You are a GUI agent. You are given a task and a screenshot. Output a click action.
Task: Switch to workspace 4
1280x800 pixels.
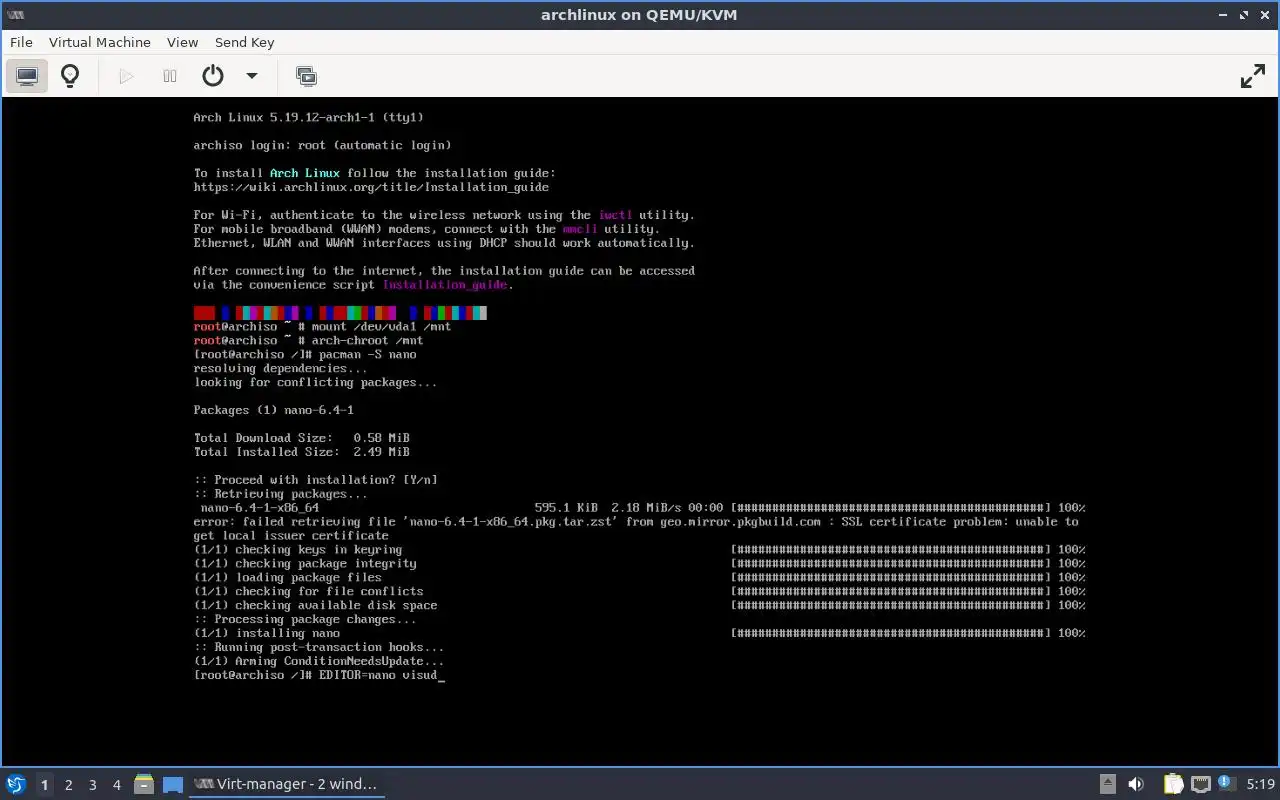tap(116, 785)
